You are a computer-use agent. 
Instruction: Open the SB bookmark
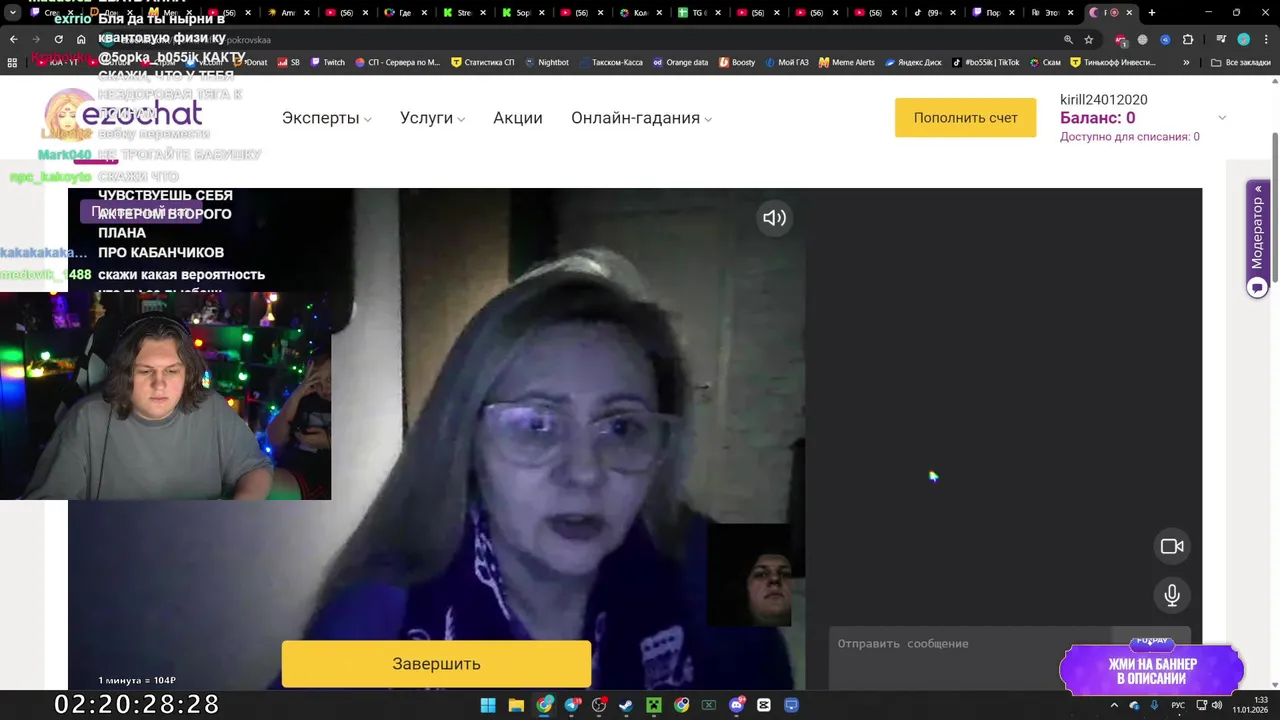tap(288, 62)
